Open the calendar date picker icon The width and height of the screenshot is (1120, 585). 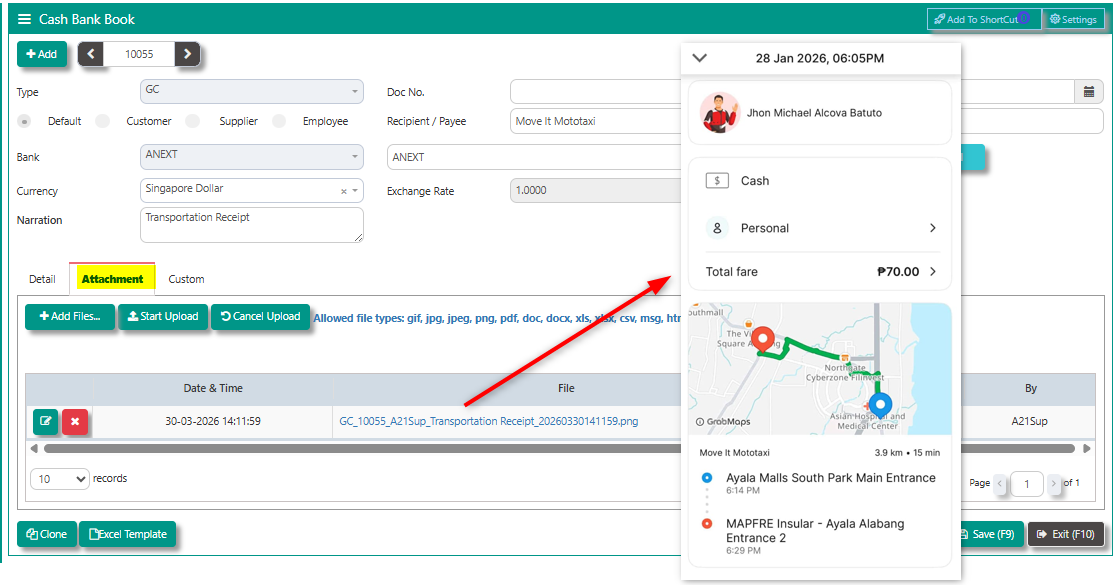click(1089, 91)
